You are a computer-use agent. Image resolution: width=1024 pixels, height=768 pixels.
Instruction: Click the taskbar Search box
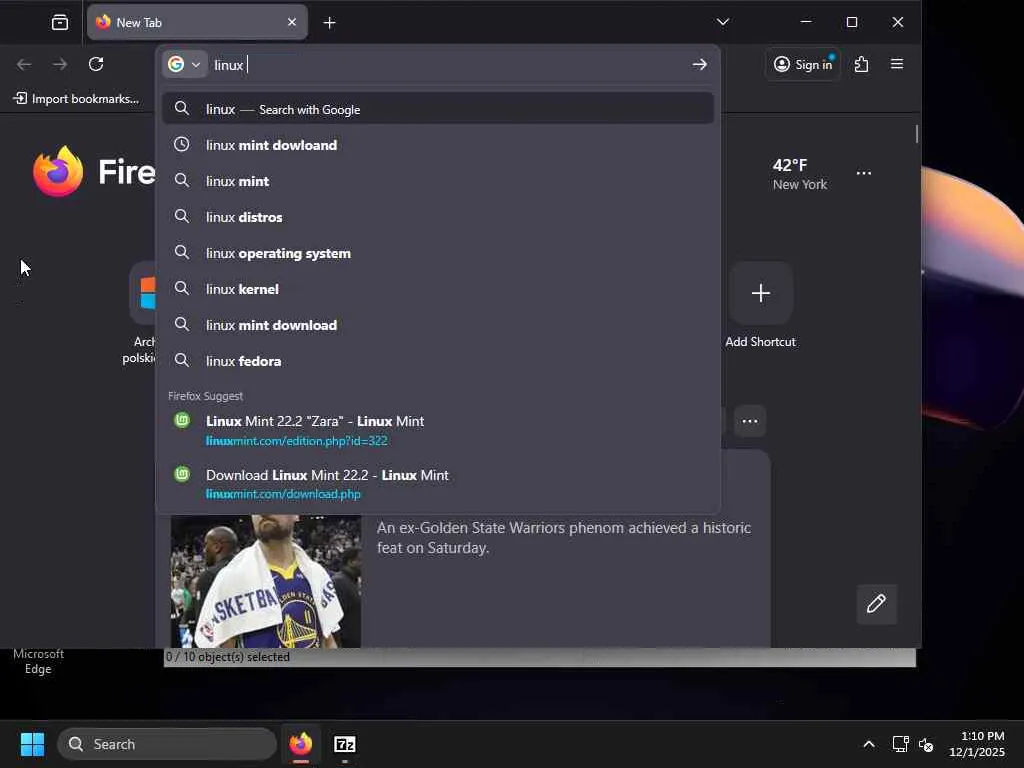167,744
